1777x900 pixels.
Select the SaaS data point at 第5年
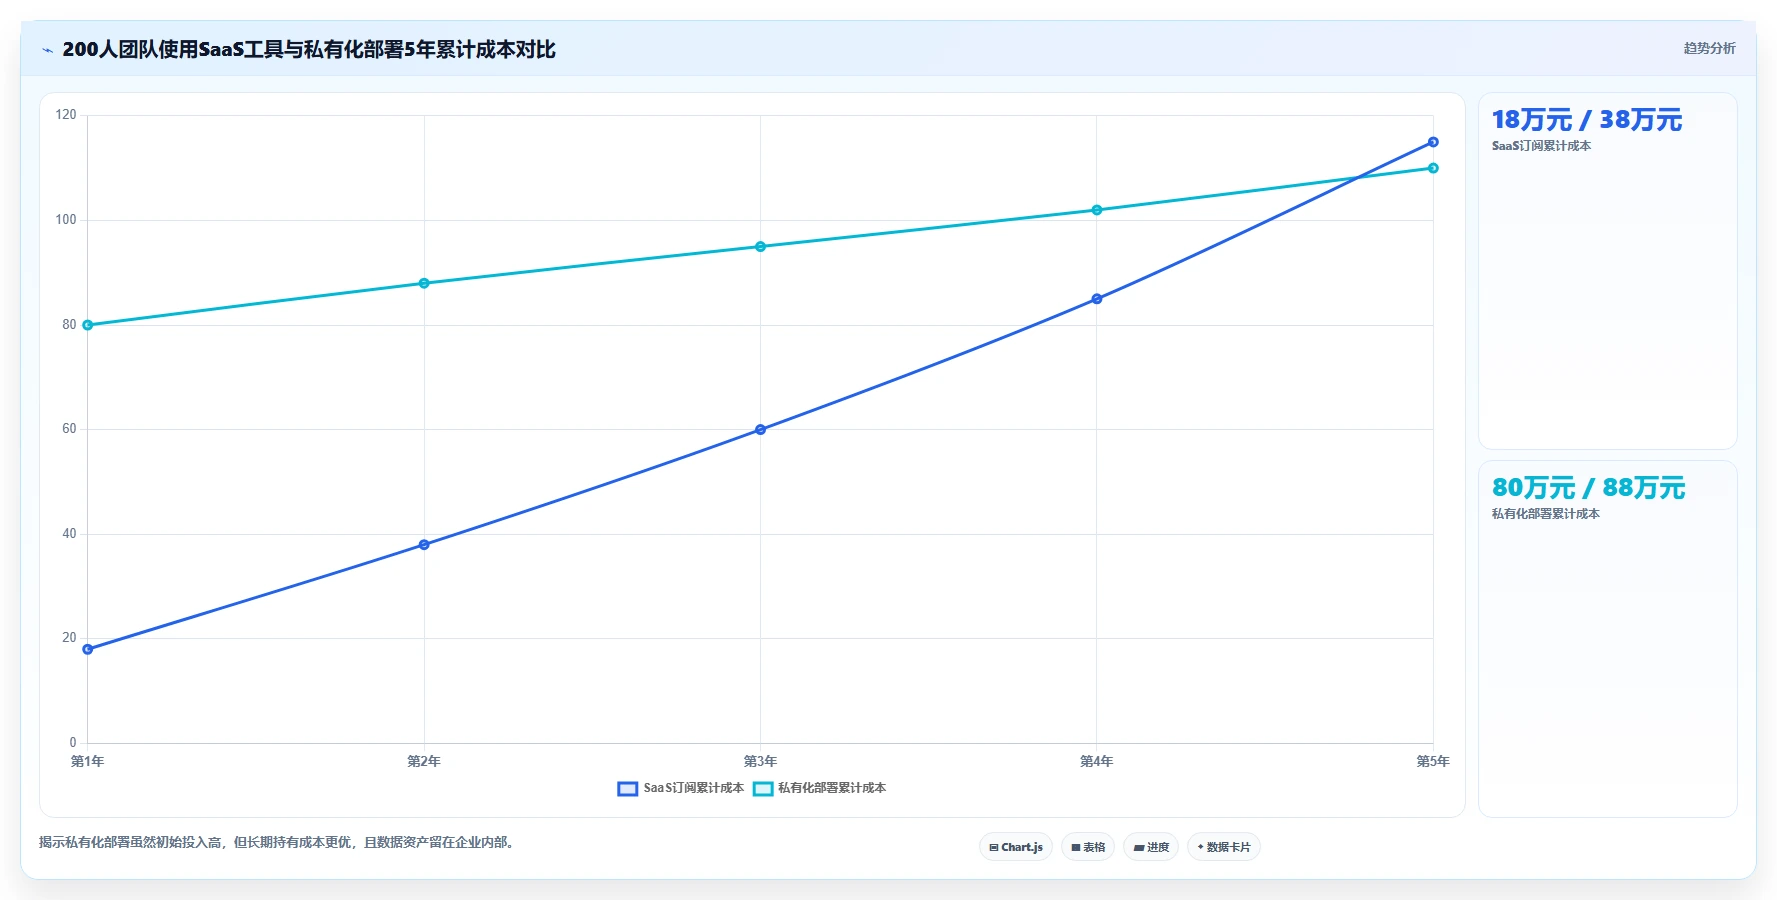tap(1433, 142)
